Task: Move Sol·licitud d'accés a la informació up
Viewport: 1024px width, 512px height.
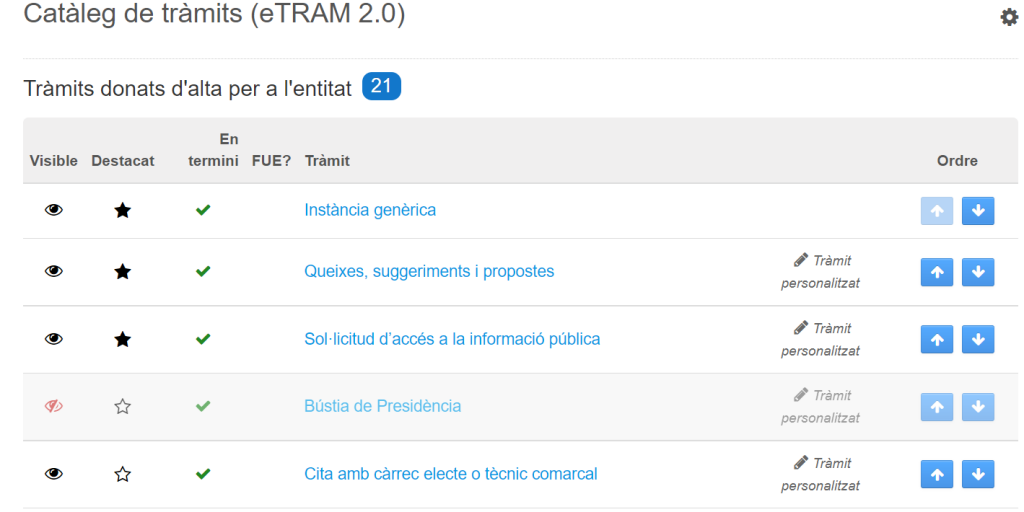Action: [x=937, y=339]
